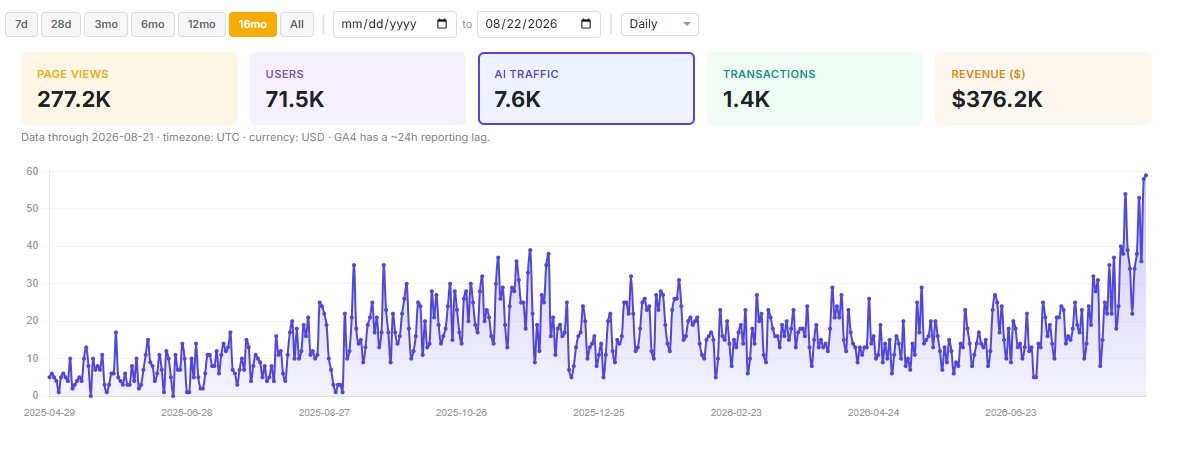Select the 7d time range
The width and height of the screenshot is (1179, 451).
click(21, 24)
